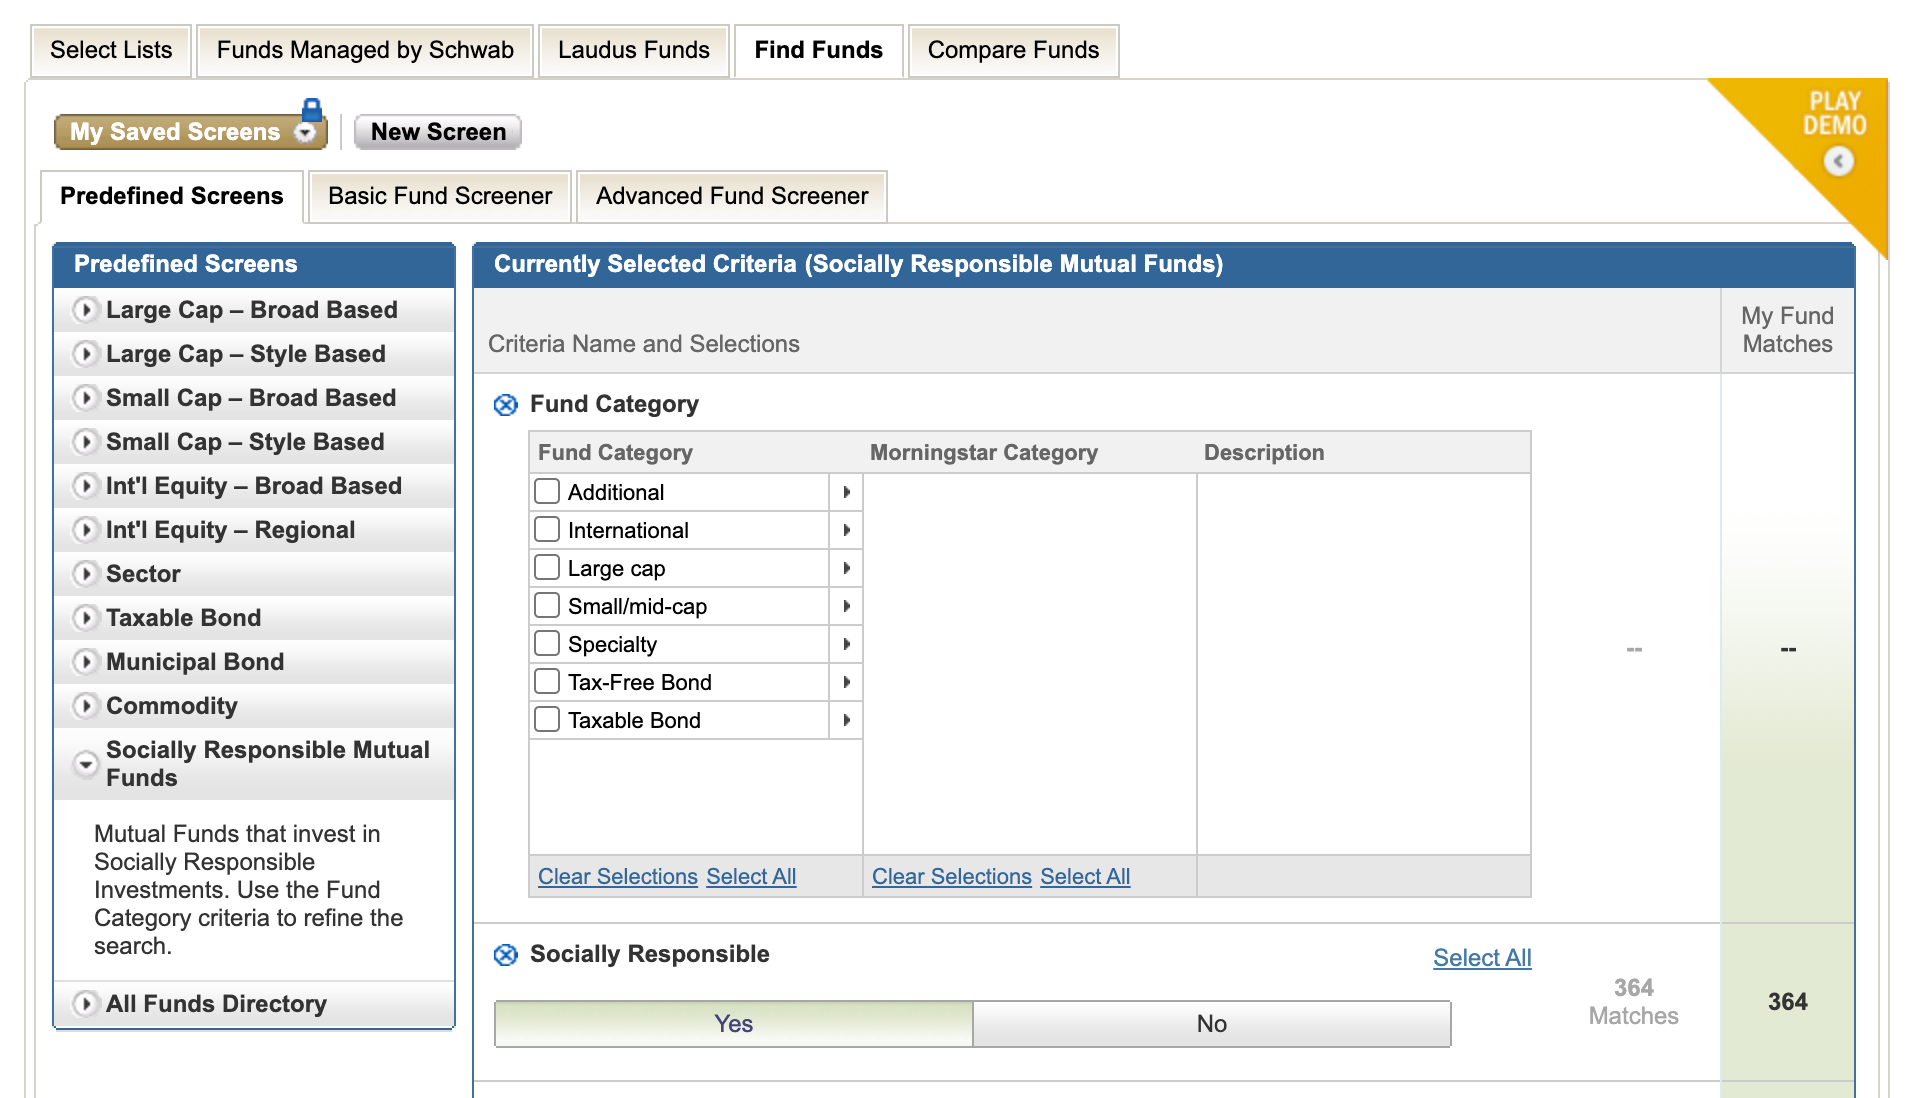This screenshot has height=1098, width=1912.
Task: Click the arrow icon beside Sector
Action: [x=86, y=574]
